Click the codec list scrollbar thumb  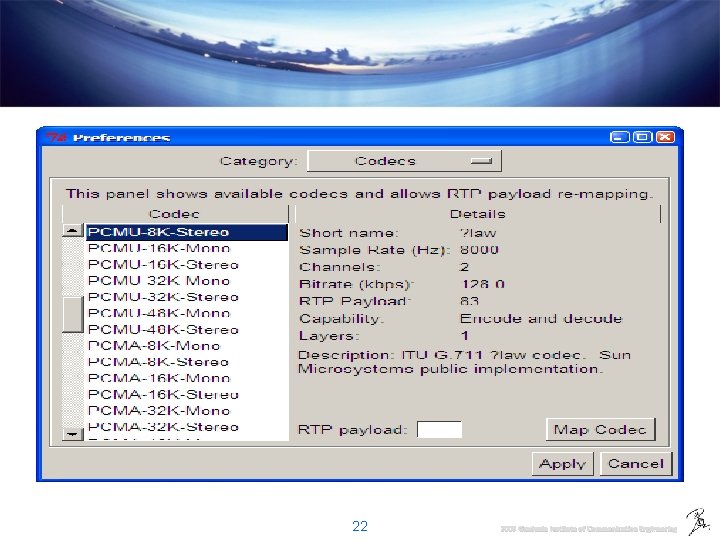(x=73, y=315)
